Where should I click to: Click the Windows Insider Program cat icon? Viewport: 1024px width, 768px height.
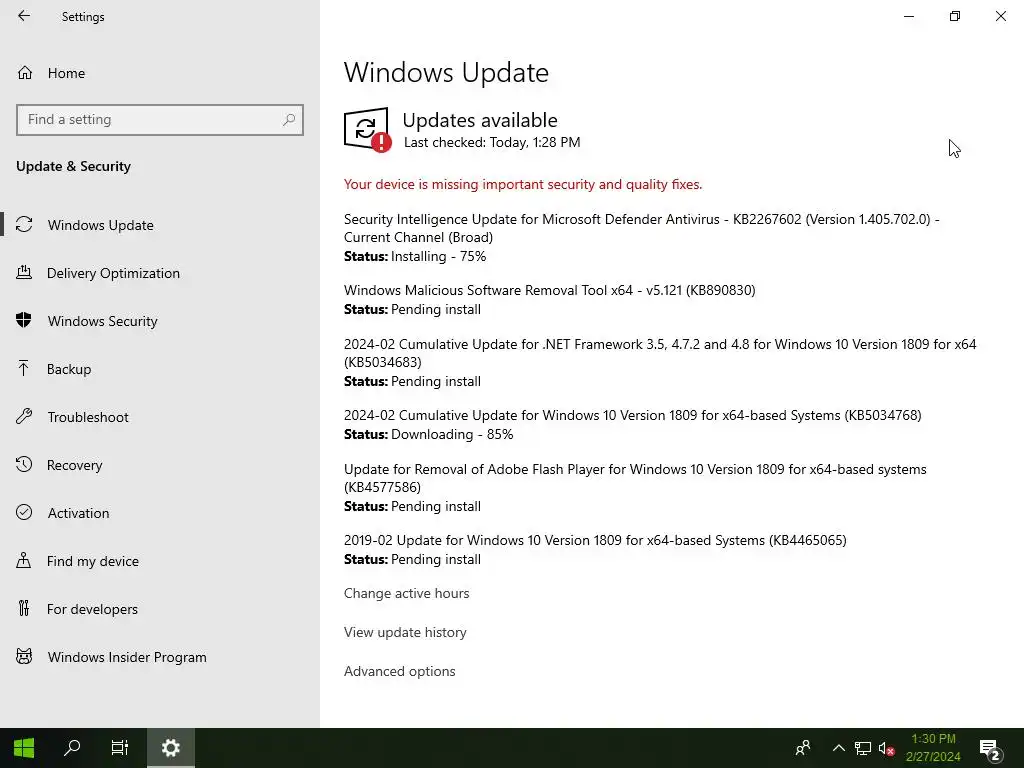(x=24, y=656)
